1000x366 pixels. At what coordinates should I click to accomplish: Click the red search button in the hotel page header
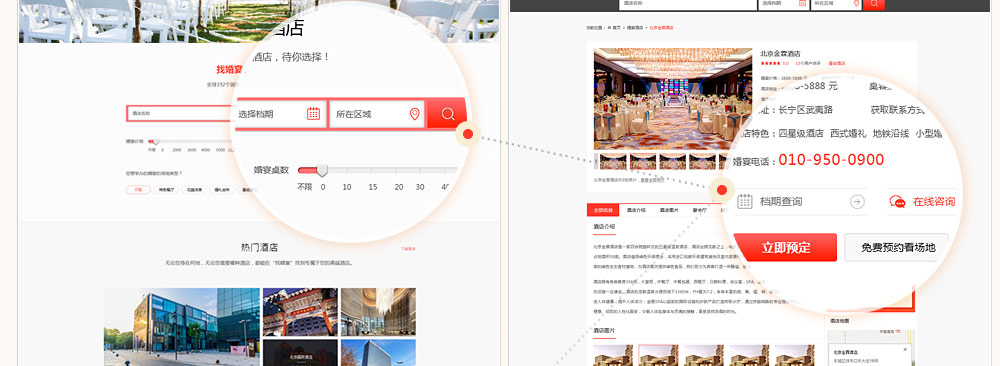[874, 4]
